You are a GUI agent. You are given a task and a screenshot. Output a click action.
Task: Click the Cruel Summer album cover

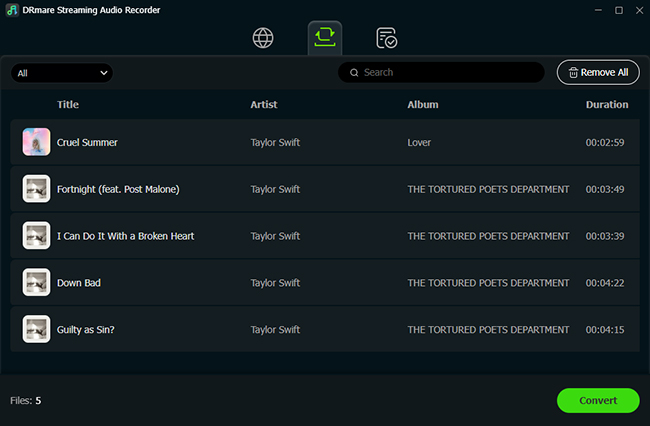pos(36,142)
